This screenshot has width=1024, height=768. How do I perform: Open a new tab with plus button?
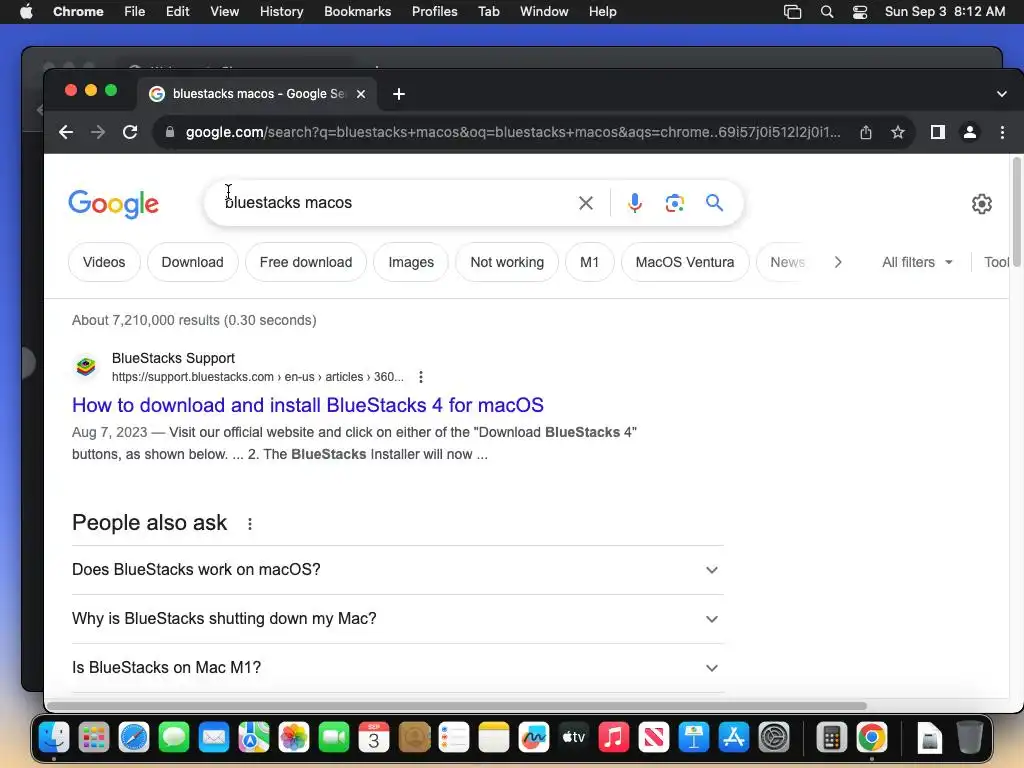click(x=398, y=94)
